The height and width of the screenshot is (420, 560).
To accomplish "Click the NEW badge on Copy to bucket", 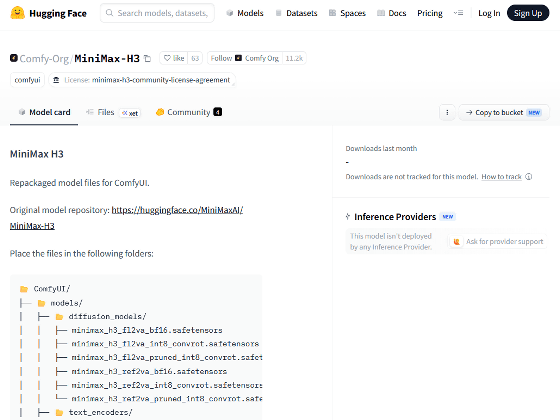I will click(534, 112).
